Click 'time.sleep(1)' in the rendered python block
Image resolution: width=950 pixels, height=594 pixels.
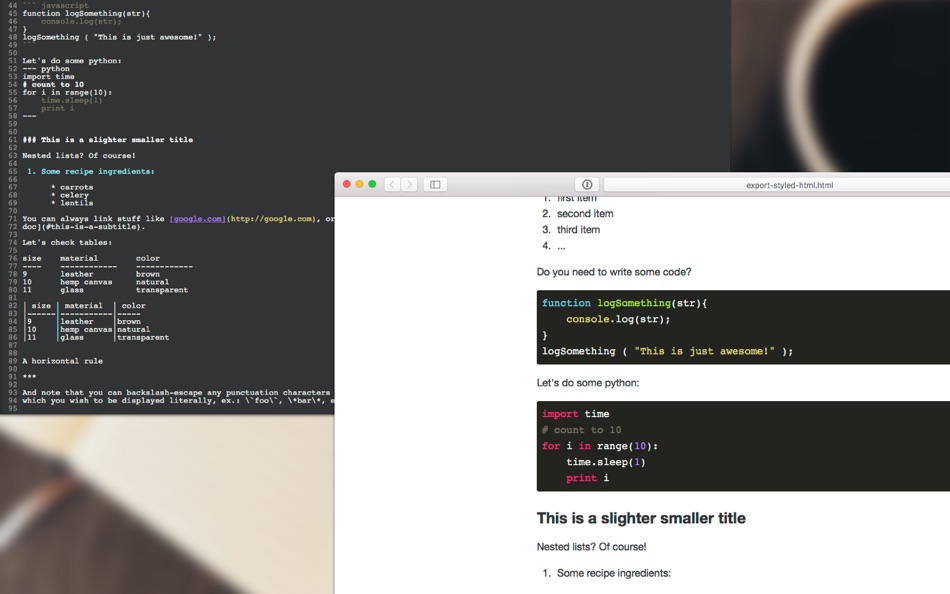point(606,462)
